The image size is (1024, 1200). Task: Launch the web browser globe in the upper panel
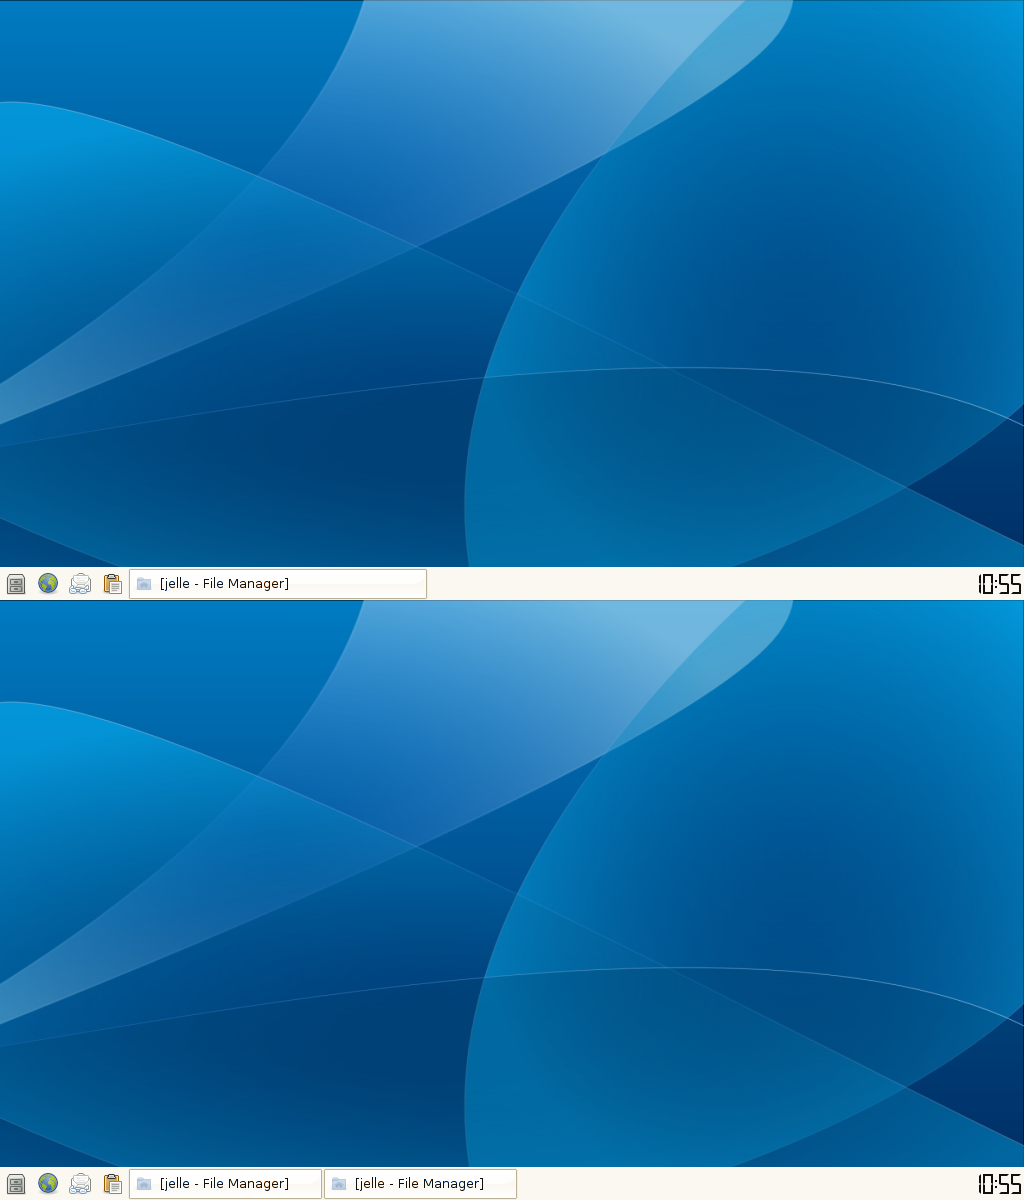[x=48, y=584]
